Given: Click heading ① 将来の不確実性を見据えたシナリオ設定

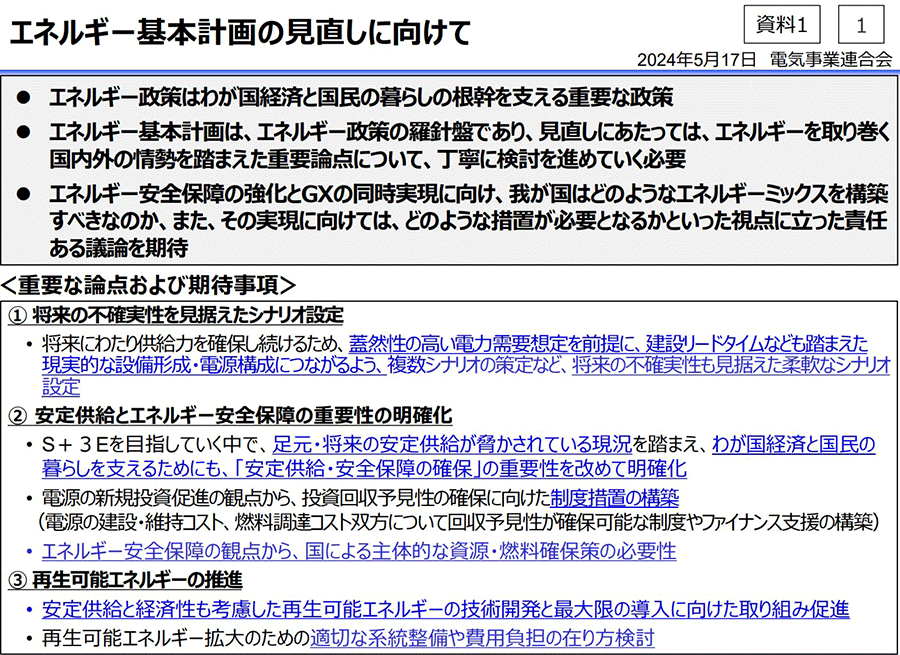Looking at the screenshot, I should click(176, 315).
